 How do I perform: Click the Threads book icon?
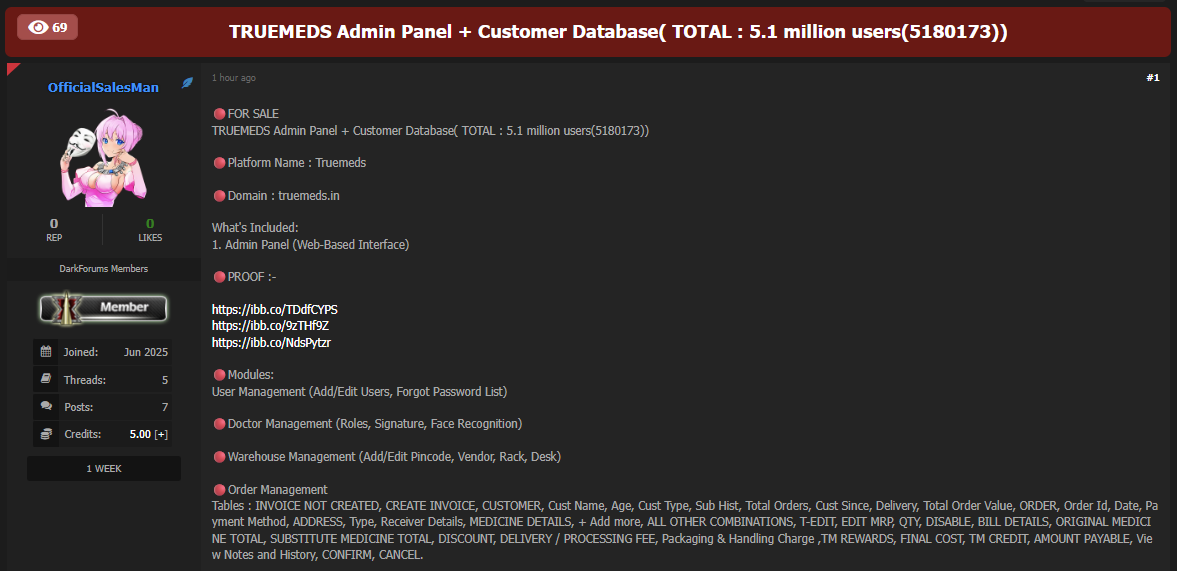pos(45,380)
